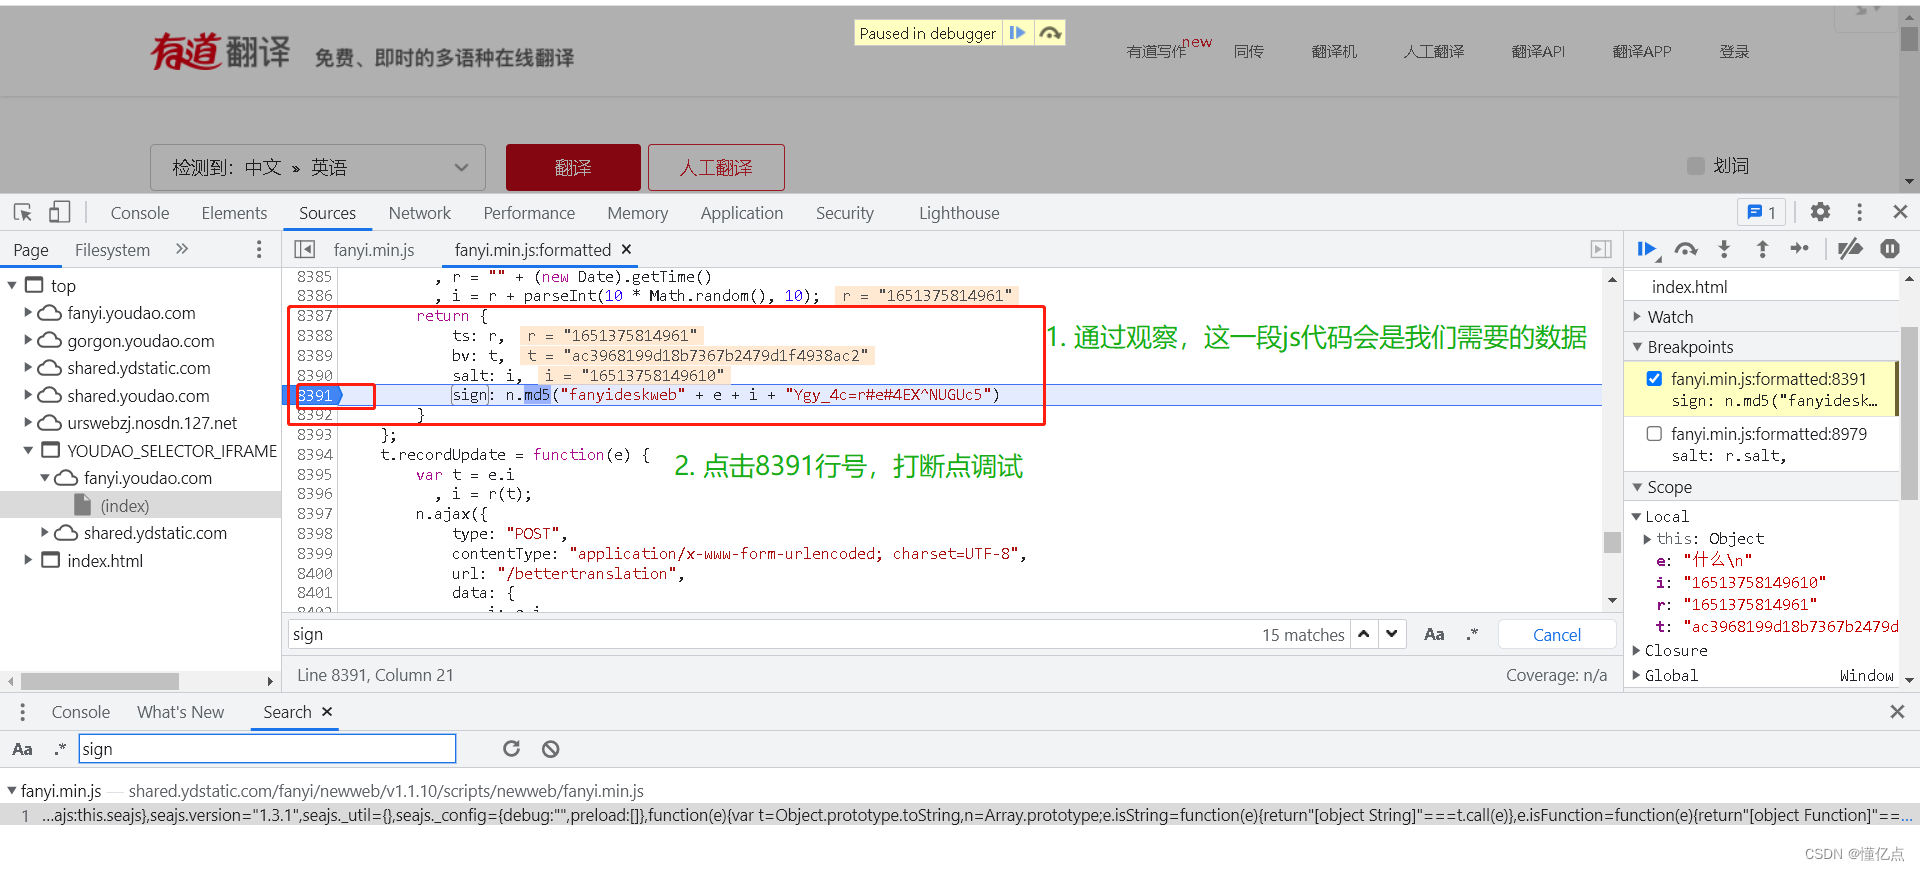1920x871 pixels.
Task: Collapse YOUDAO_SELECTOR_IFRAME node
Action: pos(28,450)
